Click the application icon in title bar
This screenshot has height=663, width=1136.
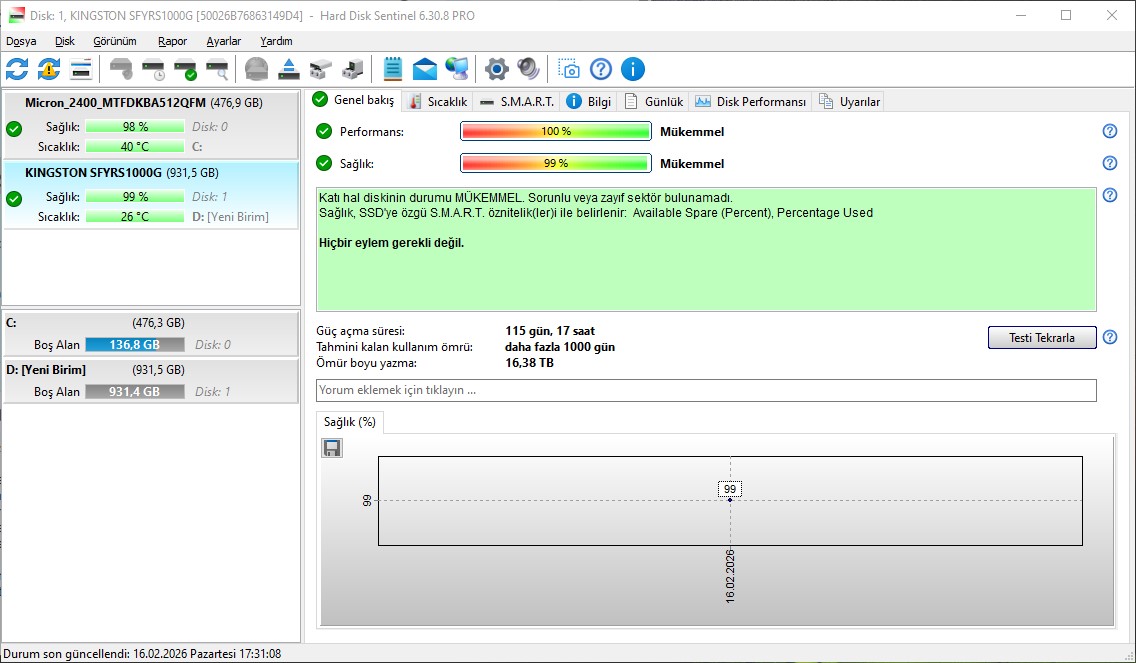click(16, 15)
